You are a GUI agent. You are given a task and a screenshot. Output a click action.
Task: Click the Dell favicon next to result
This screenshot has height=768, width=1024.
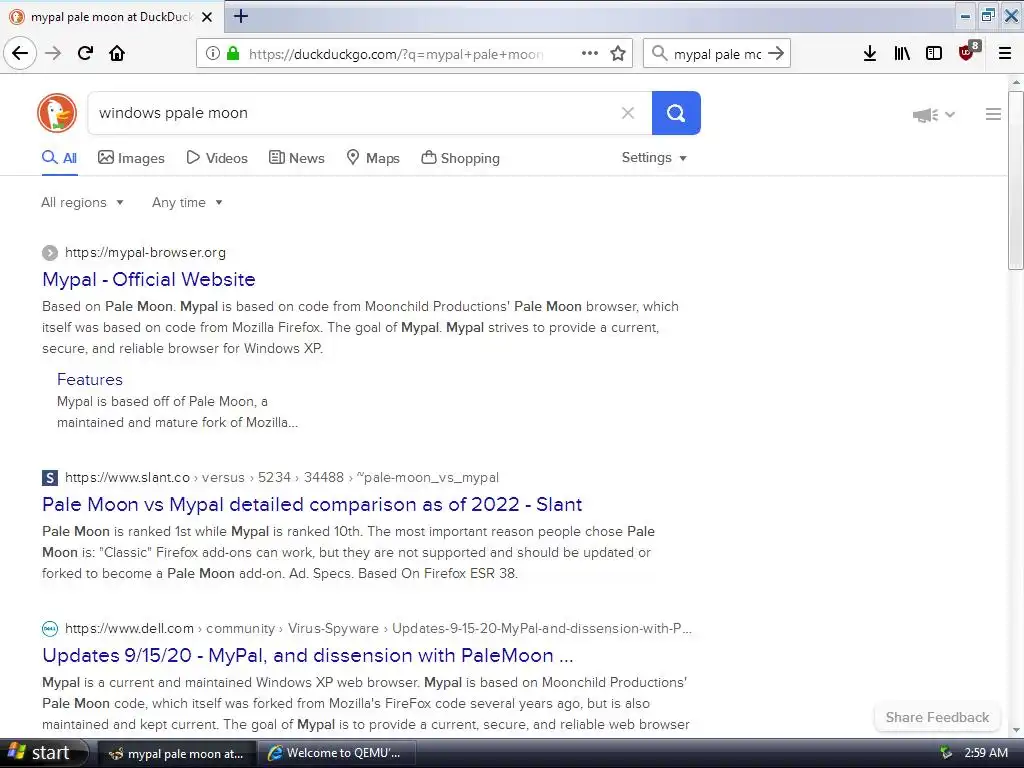click(x=50, y=628)
